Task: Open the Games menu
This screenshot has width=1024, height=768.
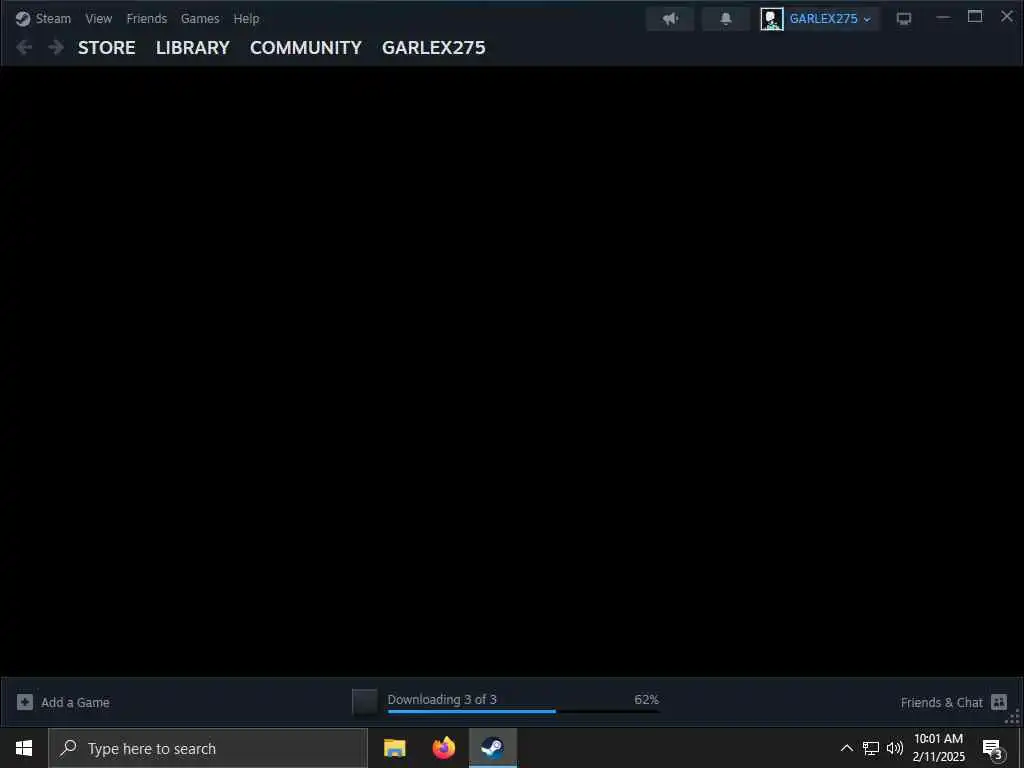Action: 200,19
